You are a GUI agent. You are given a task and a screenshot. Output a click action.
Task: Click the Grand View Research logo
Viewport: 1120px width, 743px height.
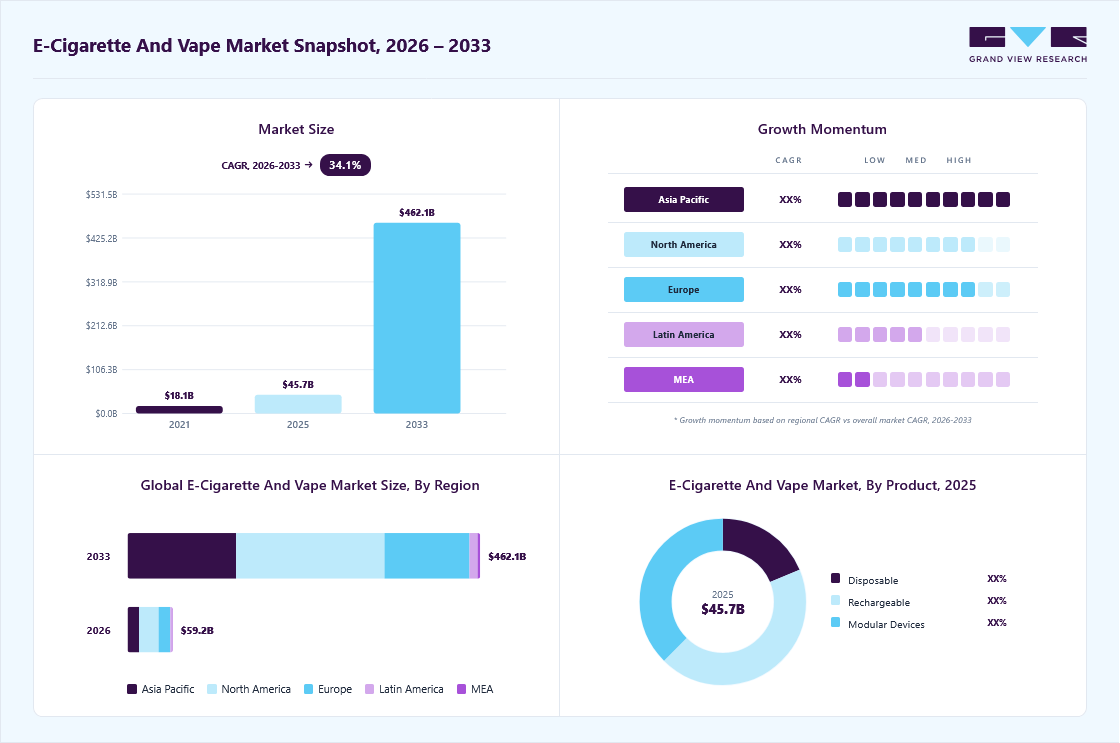tap(1028, 45)
